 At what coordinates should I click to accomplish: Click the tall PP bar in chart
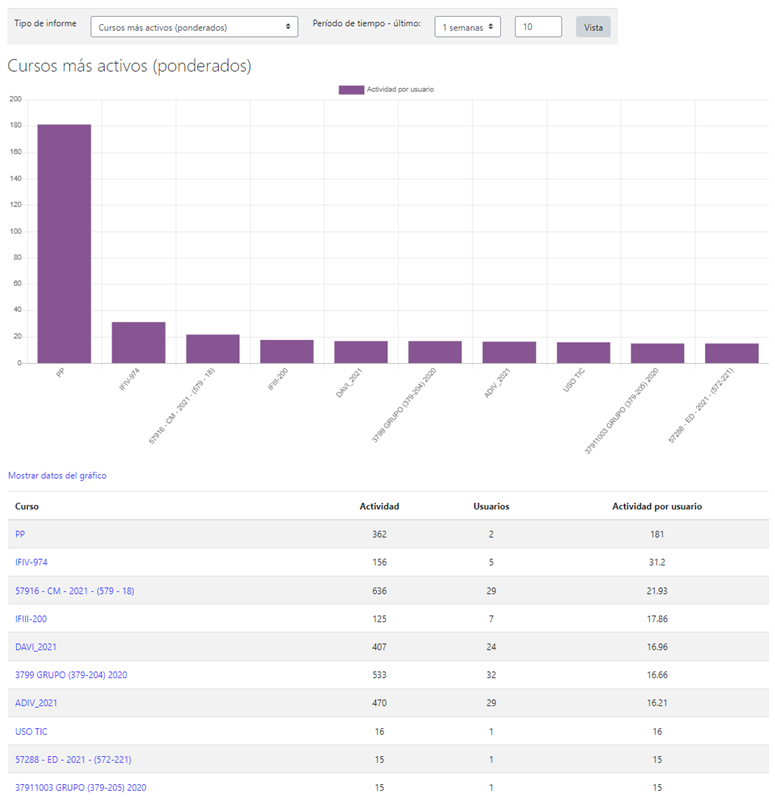pos(64,243)
